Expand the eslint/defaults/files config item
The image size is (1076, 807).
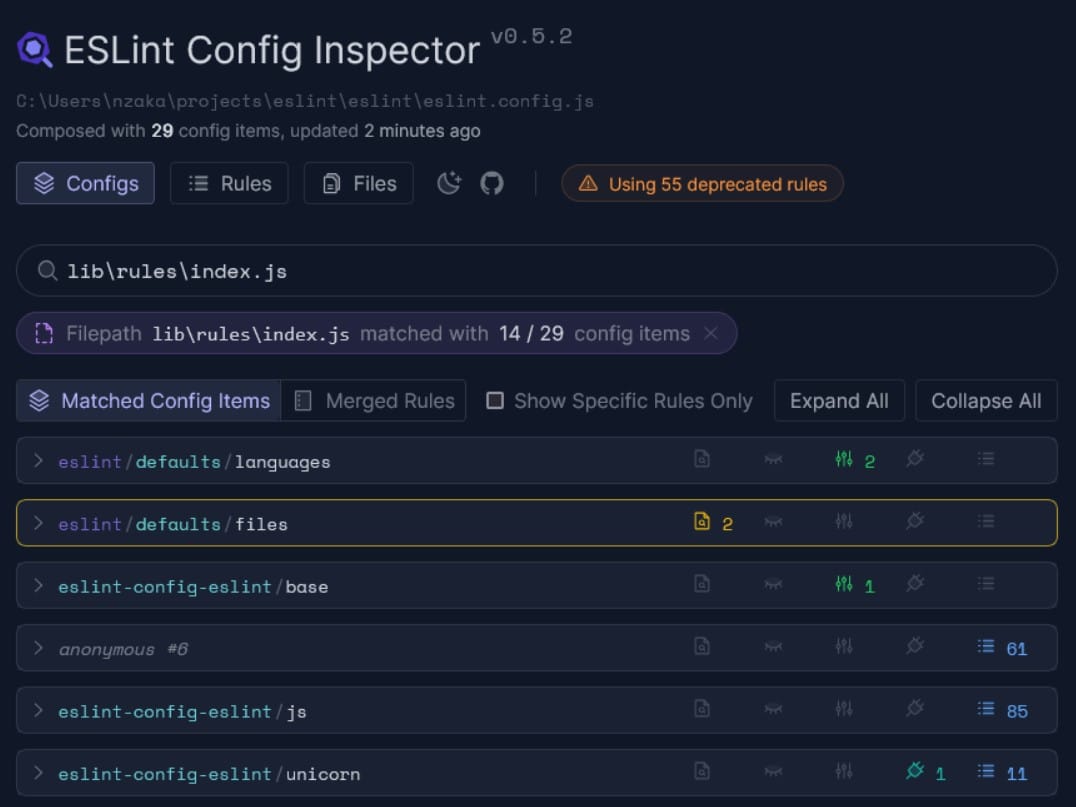(x=537, y=523)
